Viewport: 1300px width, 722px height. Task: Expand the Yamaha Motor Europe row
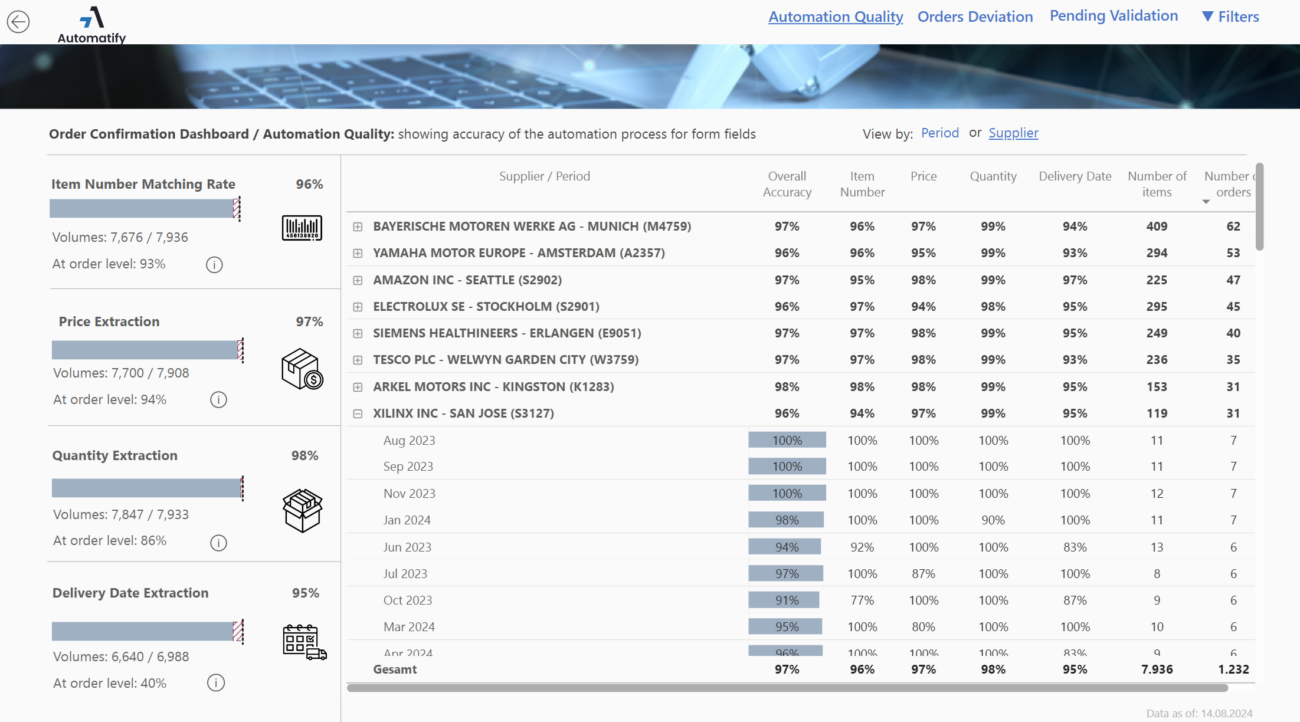(358, 253)
